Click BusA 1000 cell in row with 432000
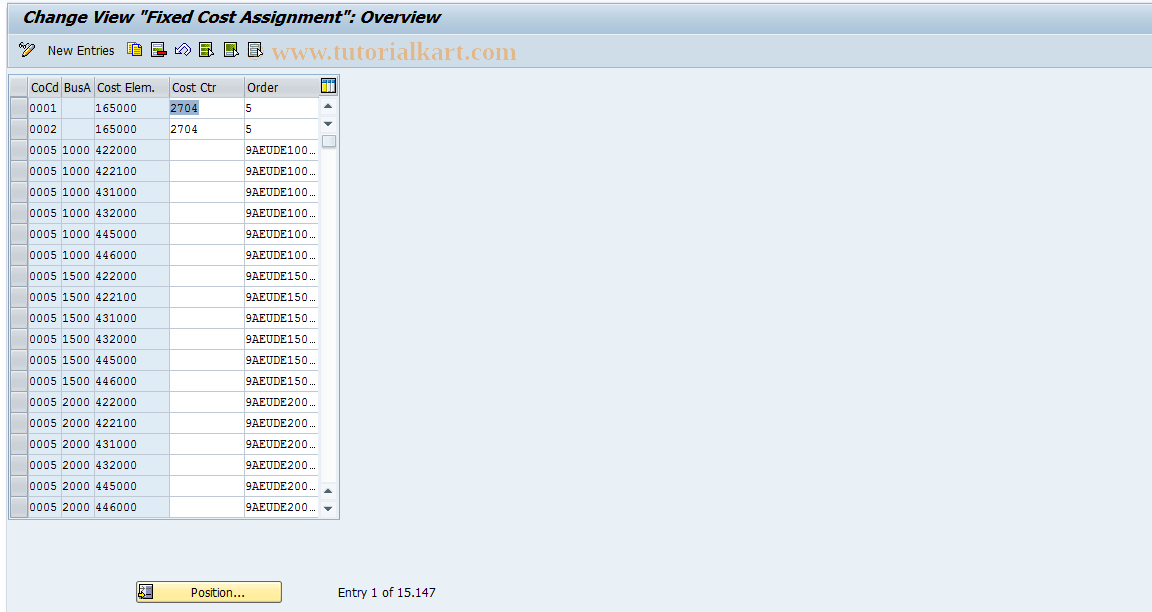Screen dimensions: 1152x612 tap(78, 213)
